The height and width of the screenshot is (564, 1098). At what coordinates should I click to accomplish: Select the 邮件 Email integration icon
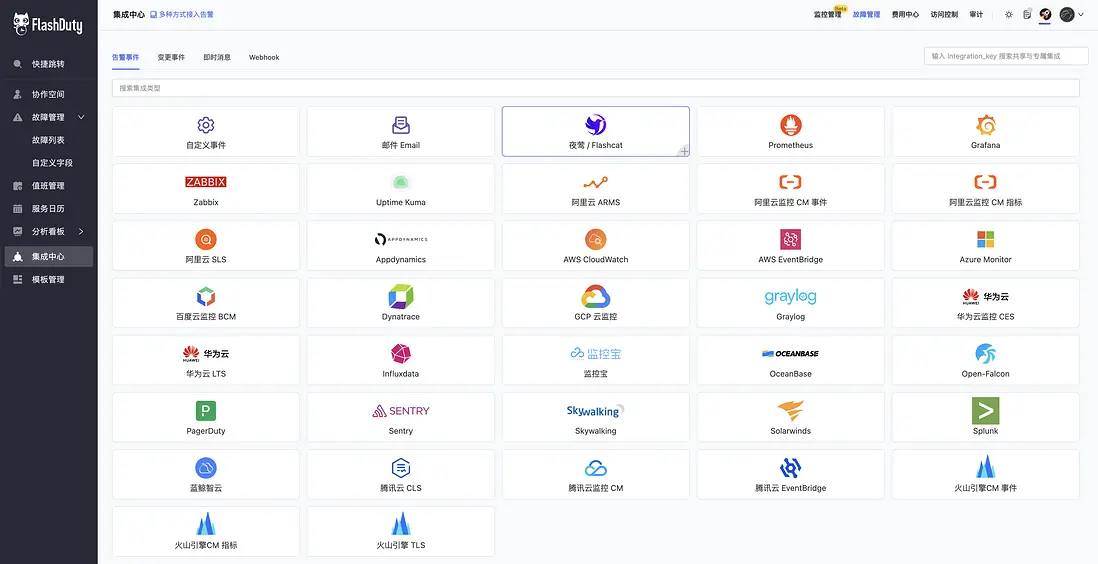pyautogui.click(x=401, y=125)
